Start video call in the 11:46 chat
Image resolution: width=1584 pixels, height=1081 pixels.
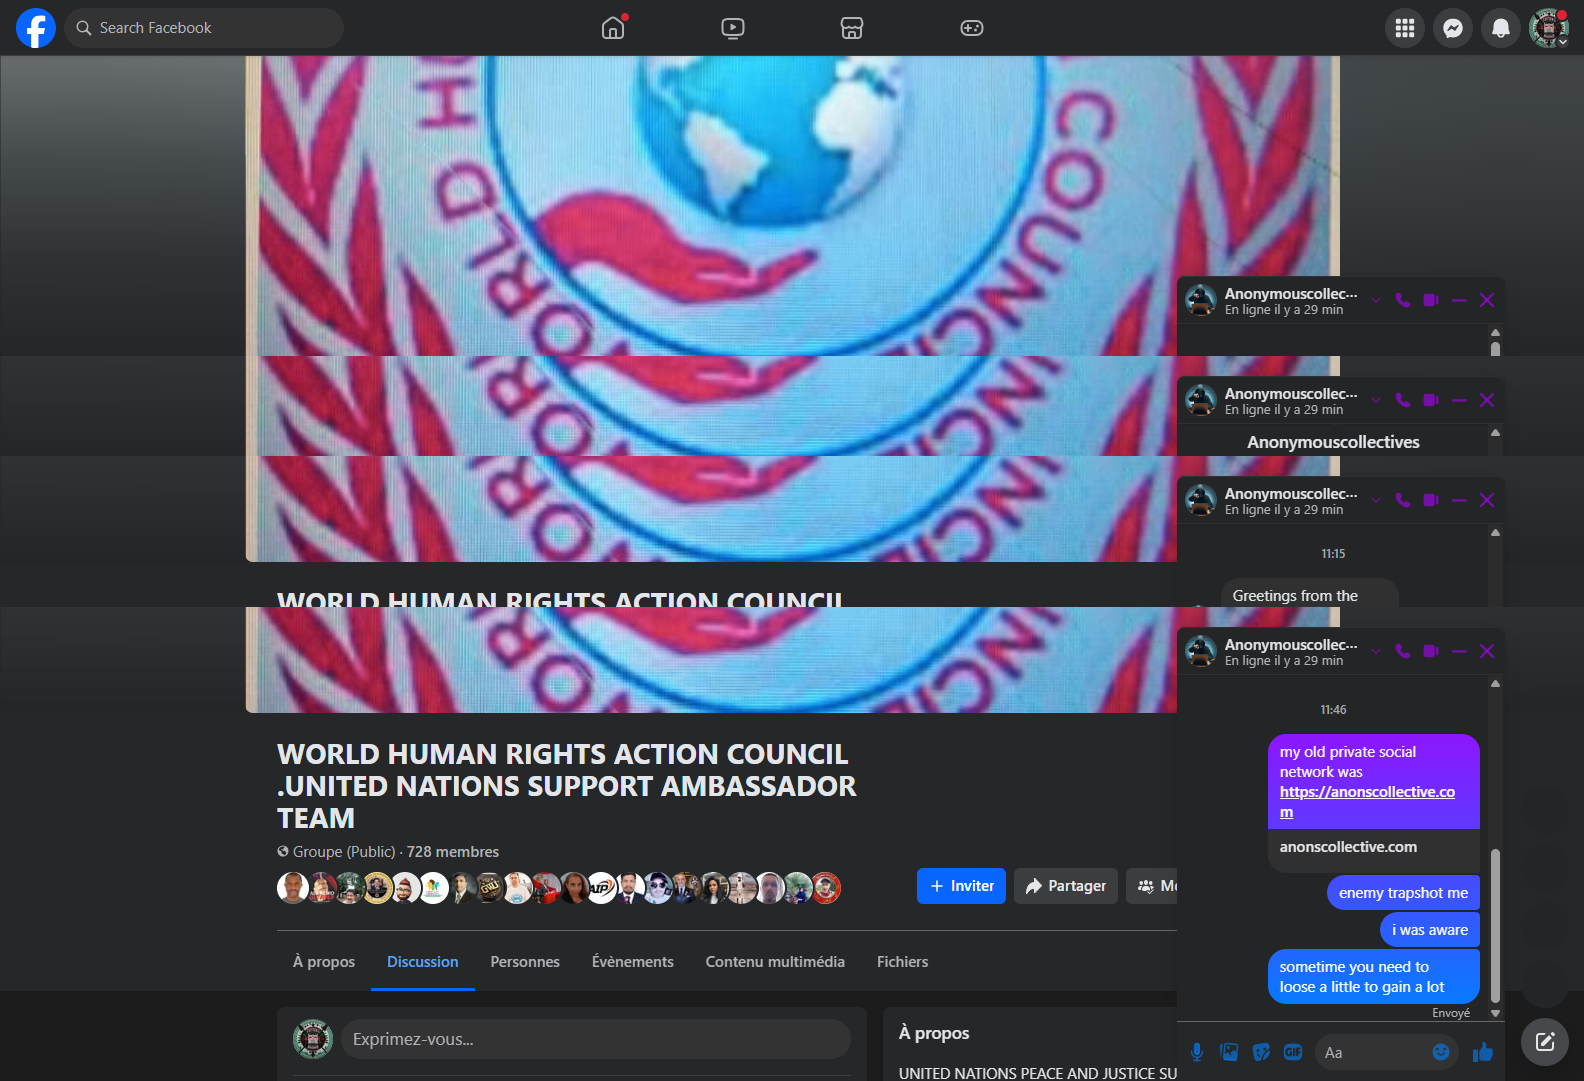pos(1431,651)
